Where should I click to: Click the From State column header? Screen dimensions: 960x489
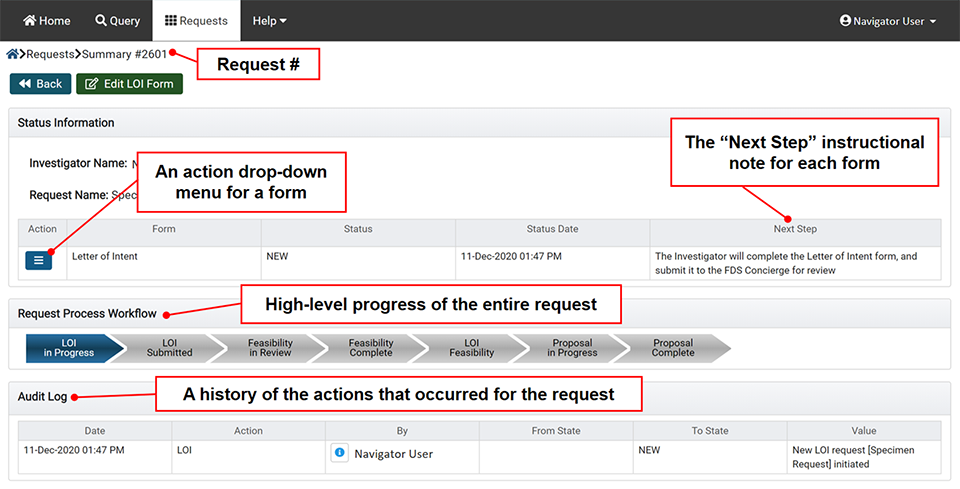point(556,431)
